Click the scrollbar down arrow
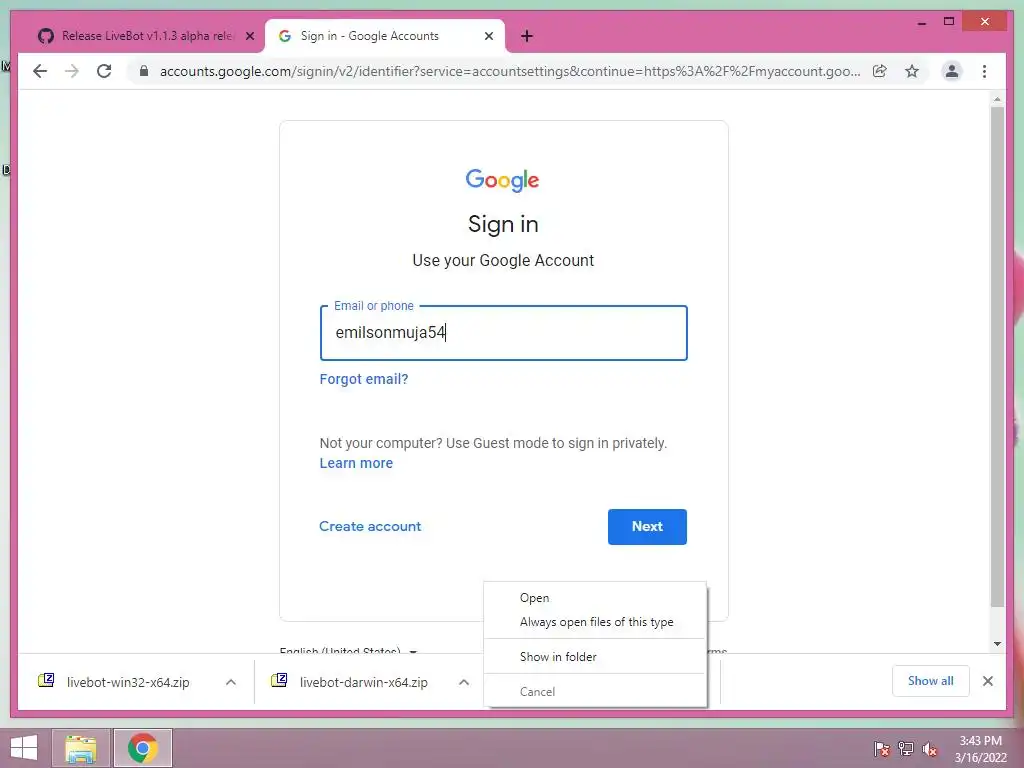The image size is (1024, 768). [997, 644]
